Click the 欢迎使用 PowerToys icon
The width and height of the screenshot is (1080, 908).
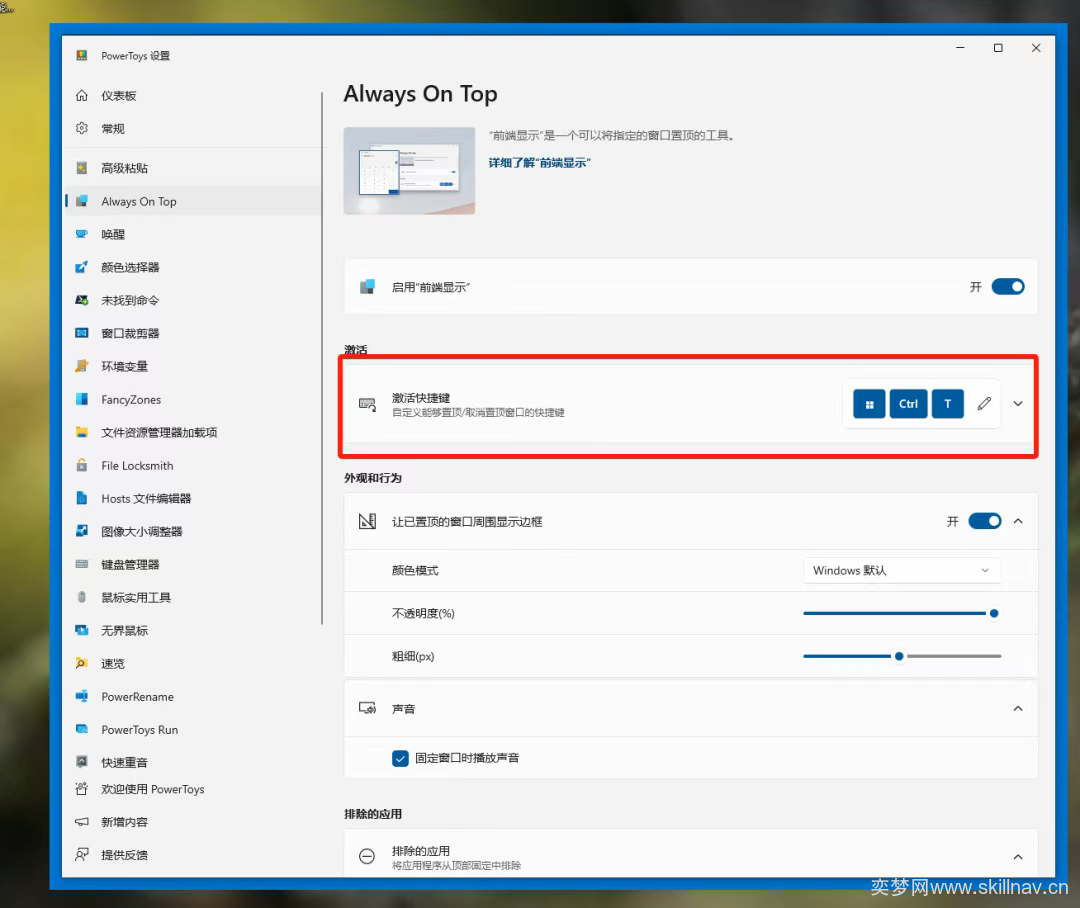pos(82,789)
